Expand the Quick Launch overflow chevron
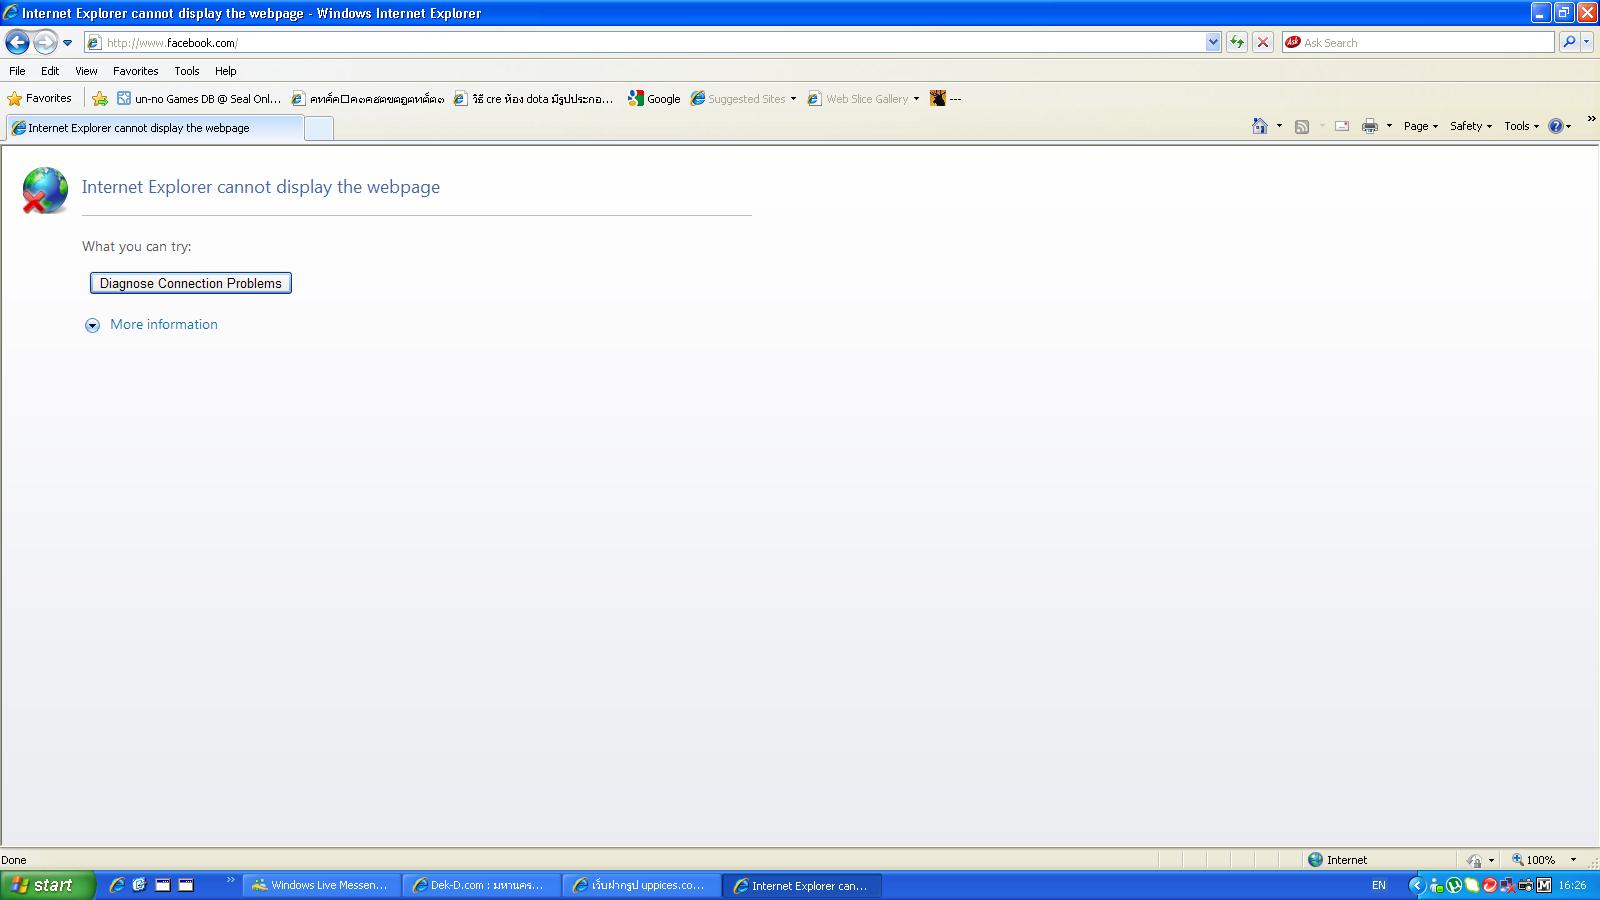 click(231, 880)
